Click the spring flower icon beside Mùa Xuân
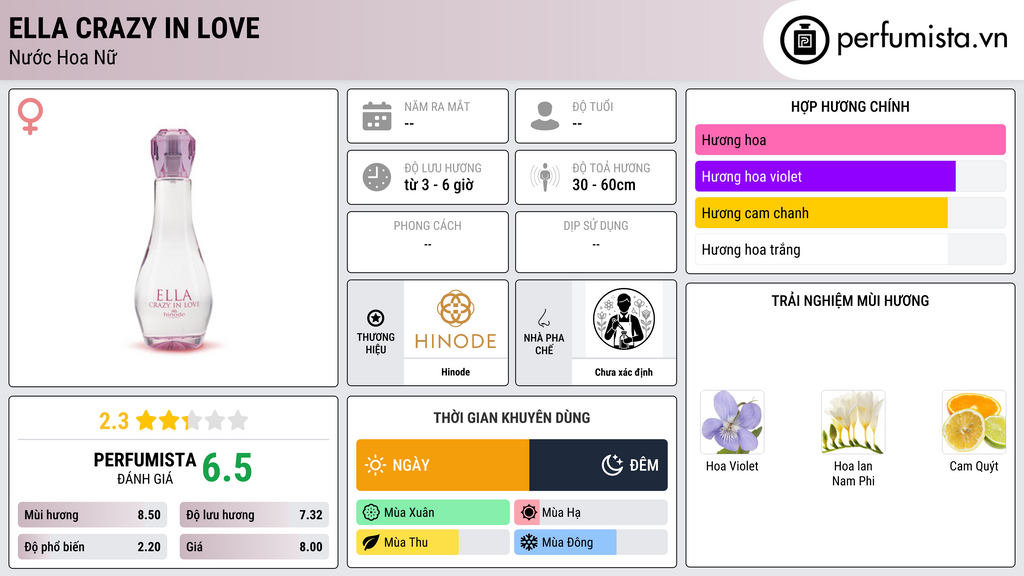1024x576 pixels. pyautogui.click(x=371, y=513)
